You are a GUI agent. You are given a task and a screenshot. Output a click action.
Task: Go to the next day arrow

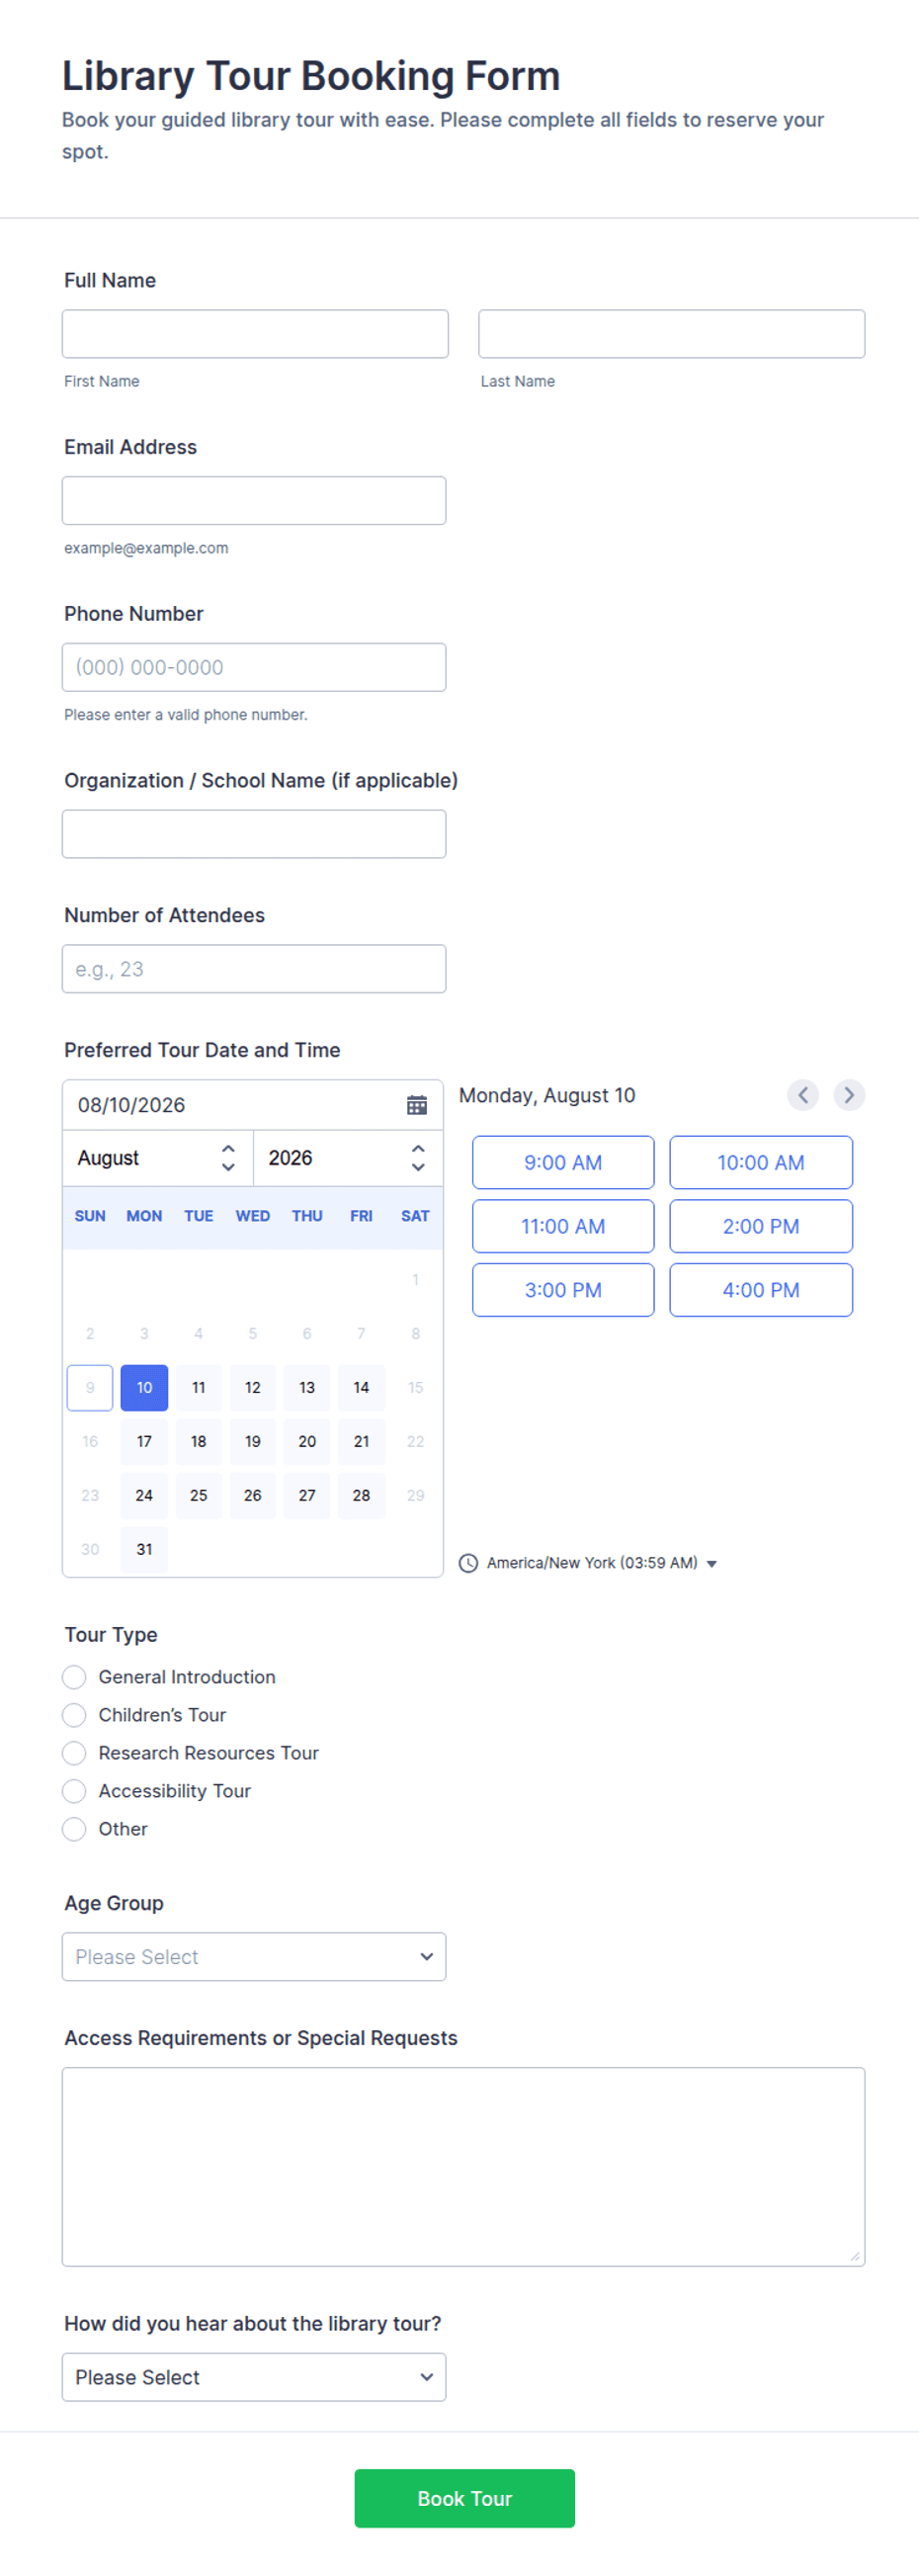pyautogui.click(x=849, y=1095)
